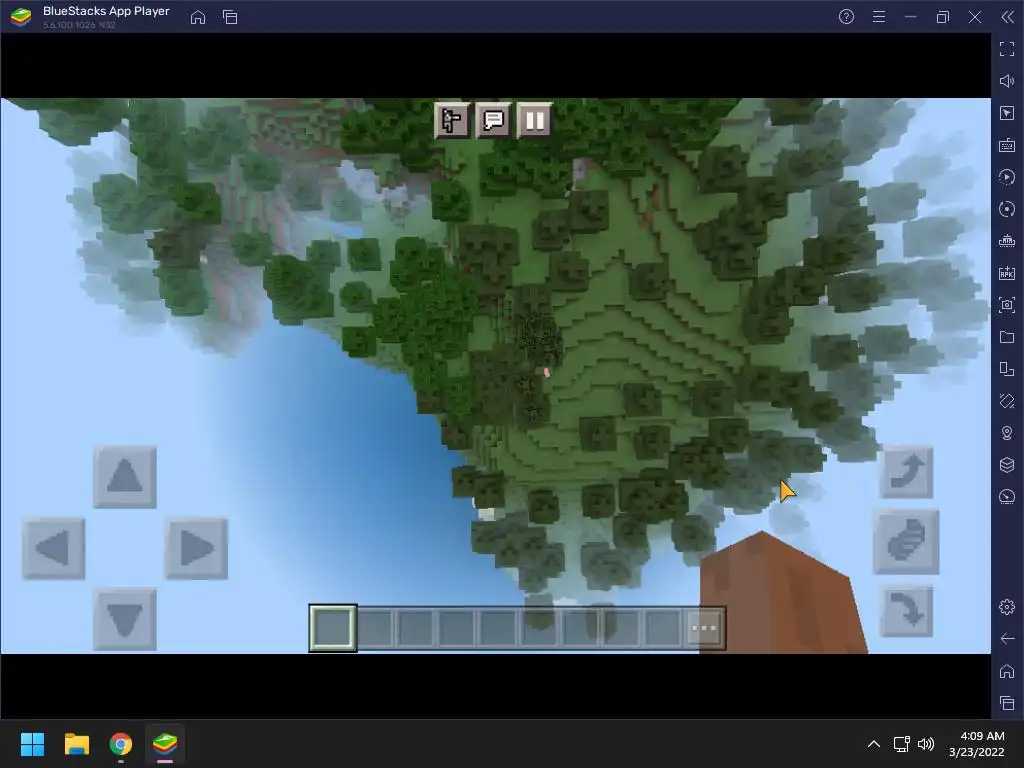Image resolution: width=1024 pixels, height=768 pixels.
Task: Open the in-game chat button
Action: [493, 120]
